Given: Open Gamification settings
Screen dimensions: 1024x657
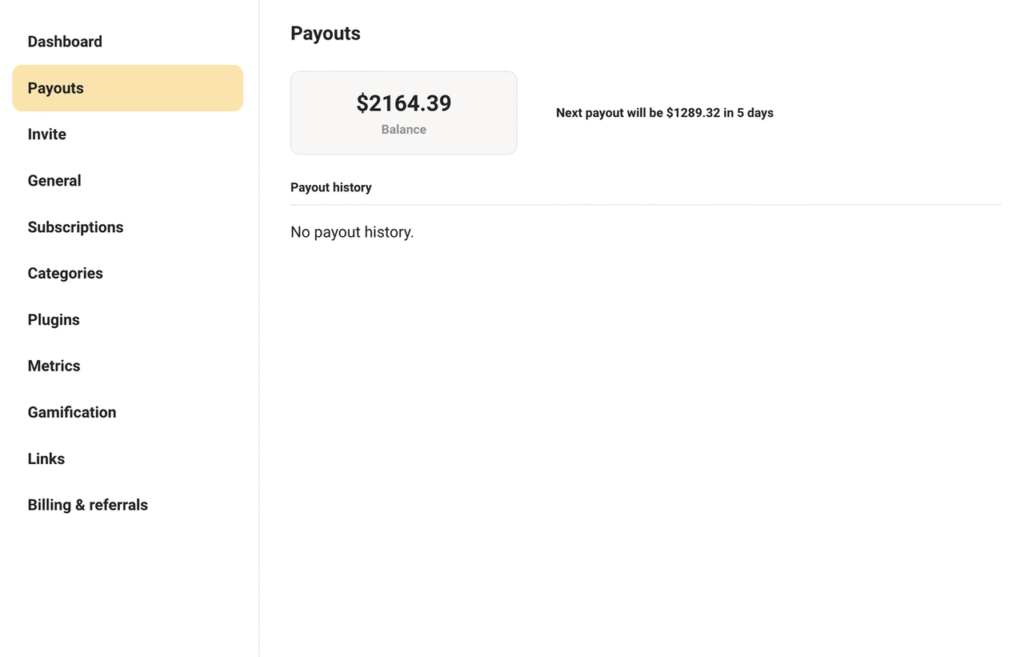Looking at the screenshot, I should tap(72, 412).
